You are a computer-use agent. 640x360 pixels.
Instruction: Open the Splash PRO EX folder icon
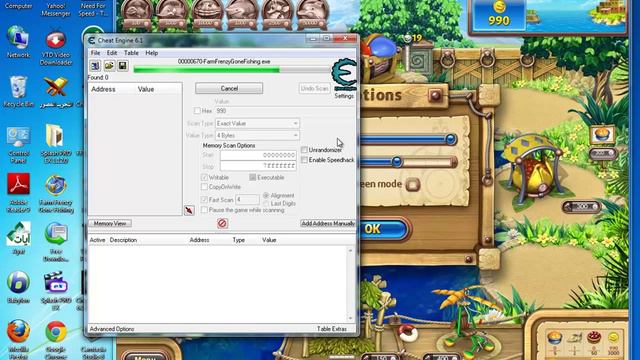tap(56, 144)
